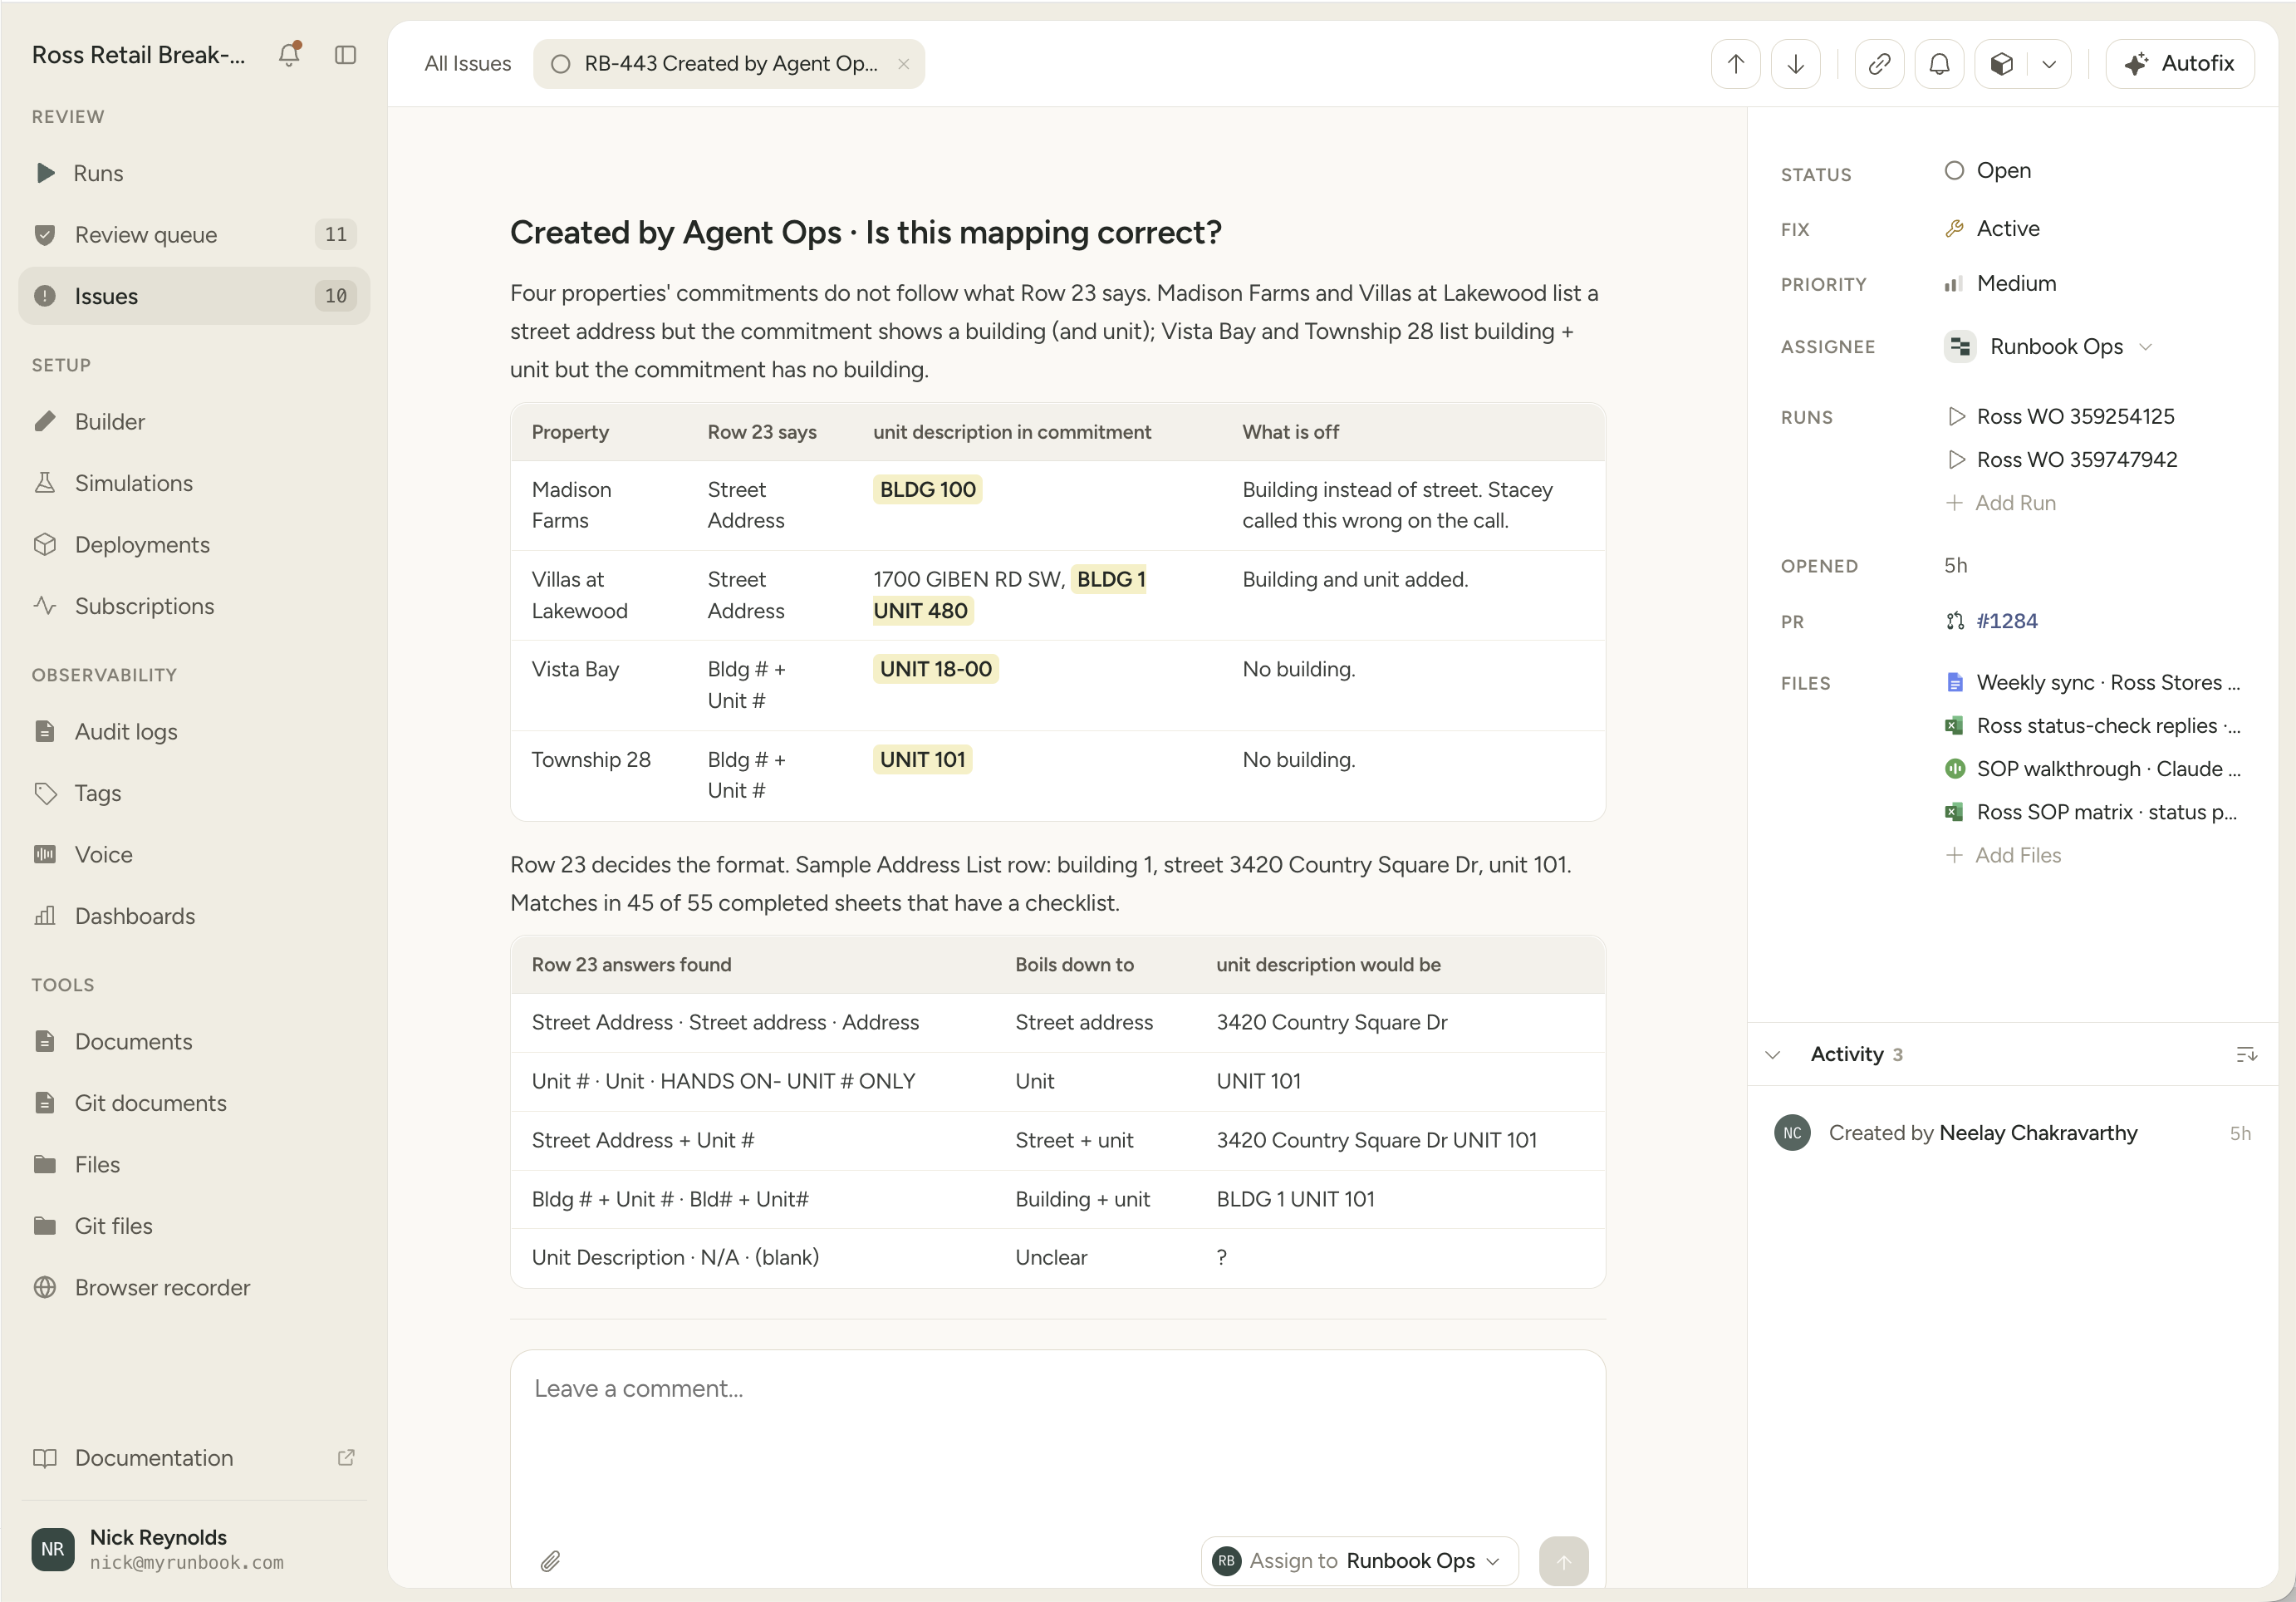Image resolution: width=2296 pixels, height=1602 pixels.
Task: Toggle the Open status circle
Action: point(1953,171)
